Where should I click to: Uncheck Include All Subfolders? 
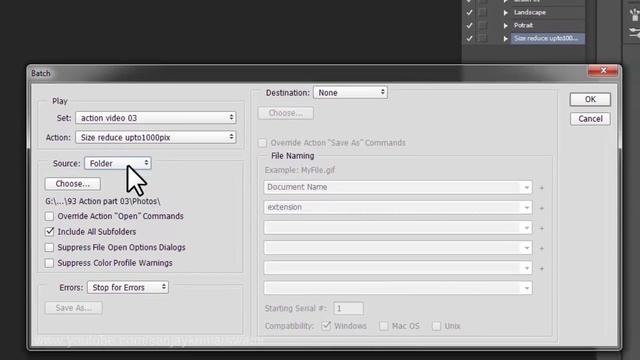pyautogui.click(x=49, y=231)
